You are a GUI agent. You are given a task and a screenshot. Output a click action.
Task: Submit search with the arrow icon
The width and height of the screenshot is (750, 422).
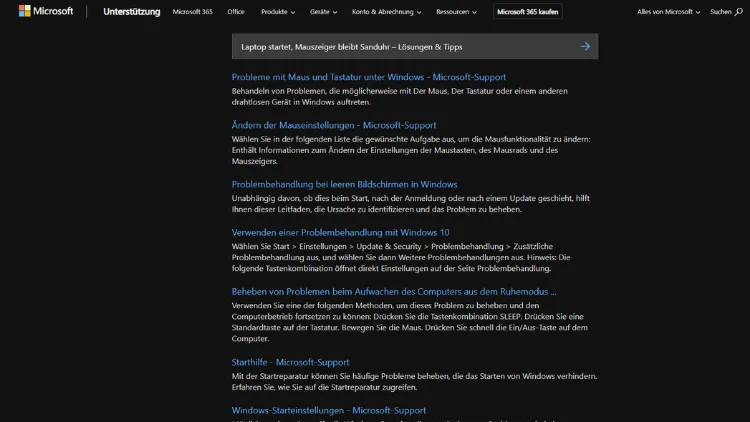point(585,46)
